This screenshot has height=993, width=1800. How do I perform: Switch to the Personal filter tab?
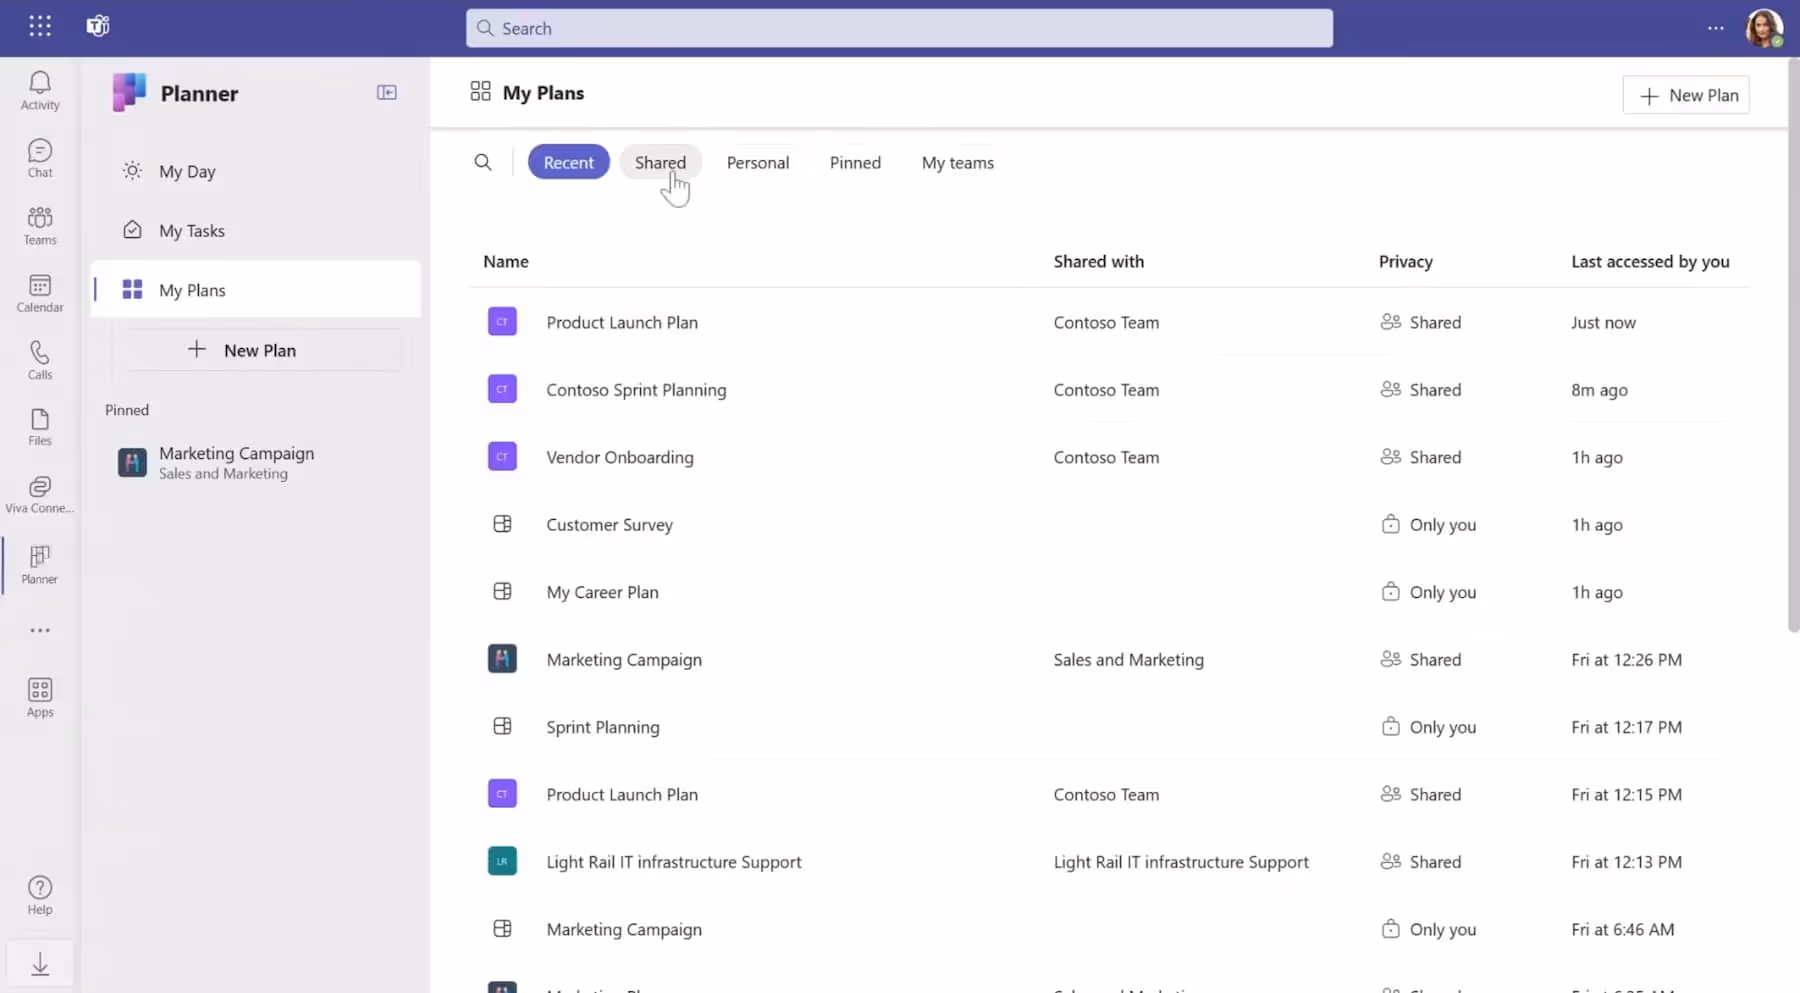pyautogui.click(x=758, y=162)
